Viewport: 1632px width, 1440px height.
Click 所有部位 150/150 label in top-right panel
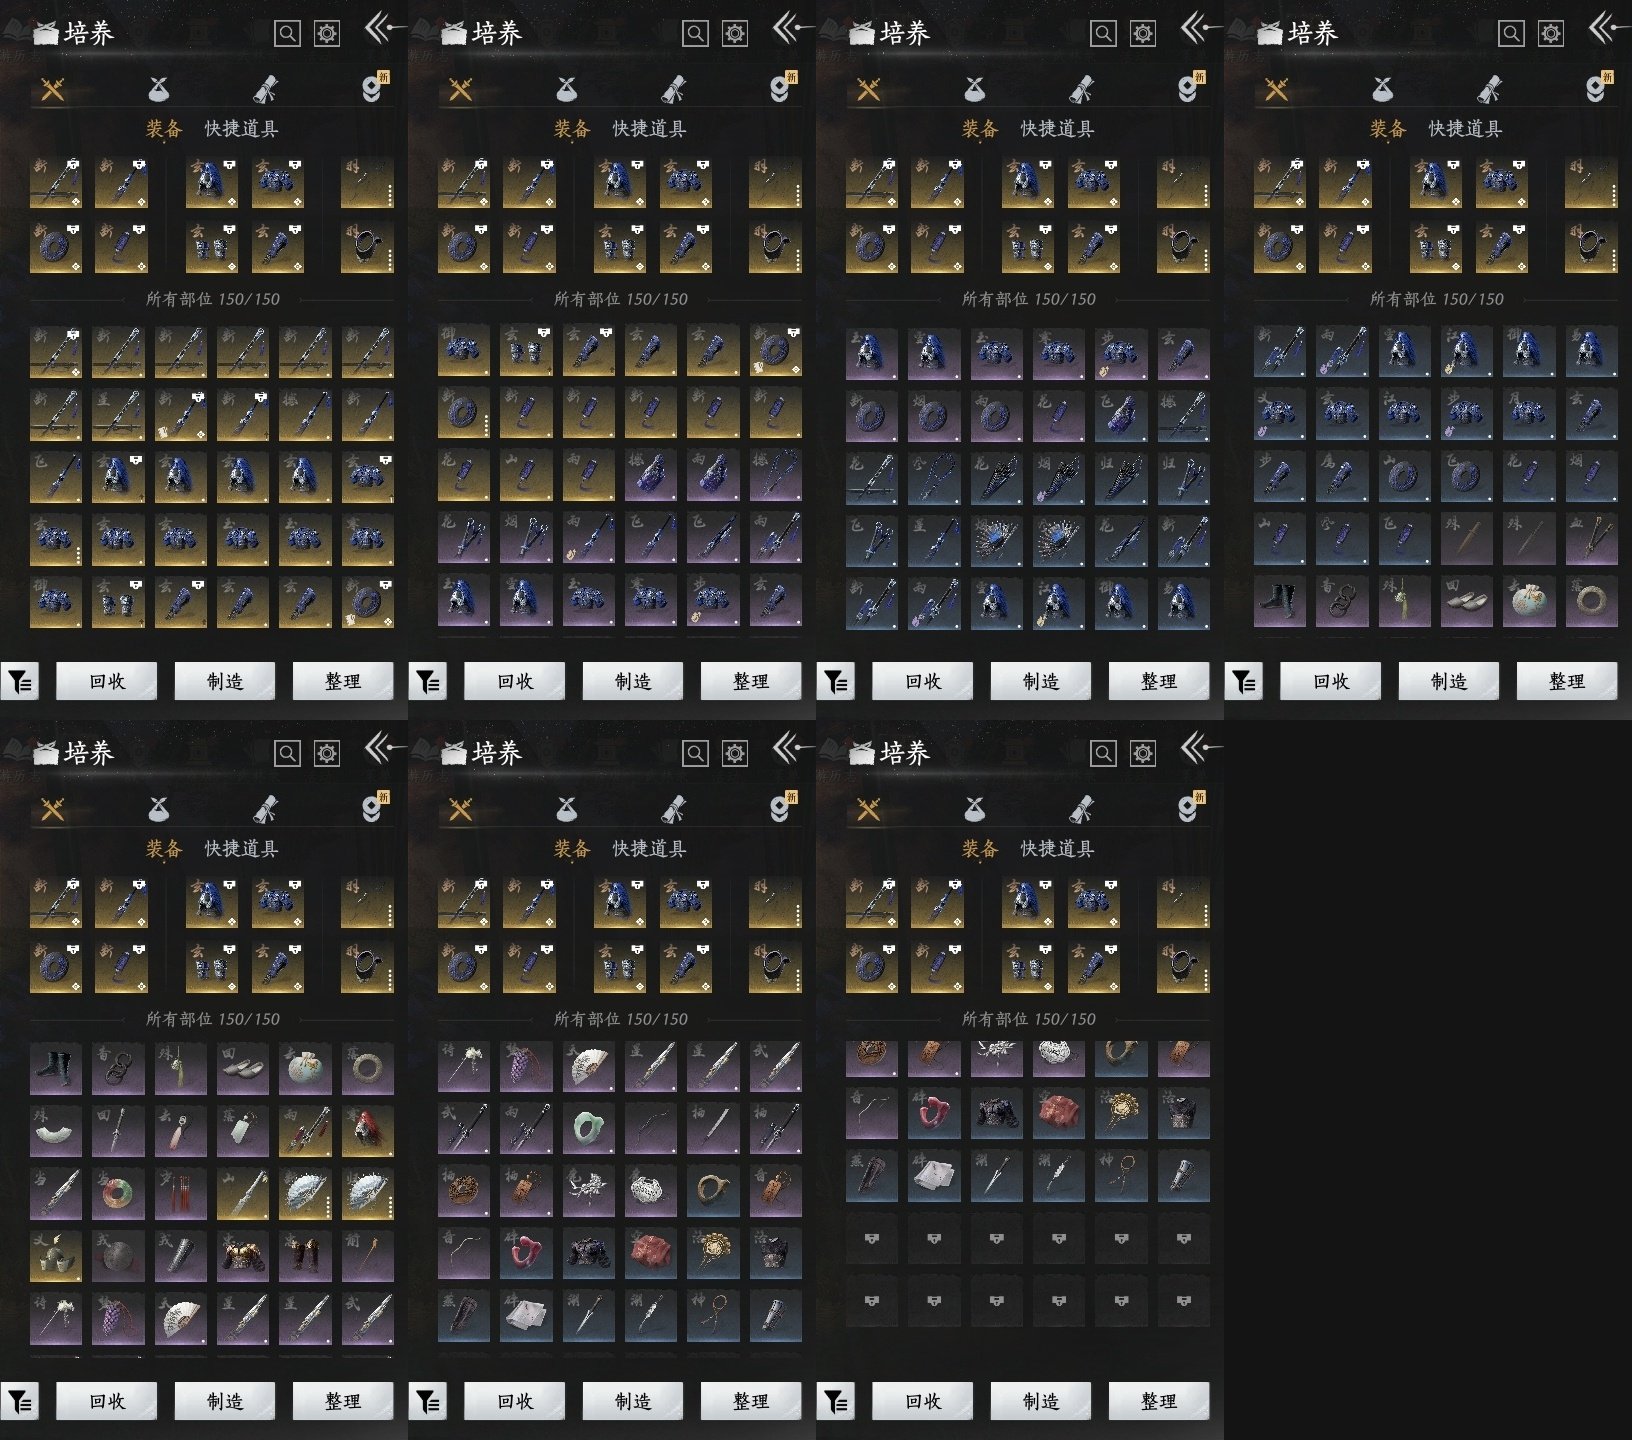click(1436, 299)
